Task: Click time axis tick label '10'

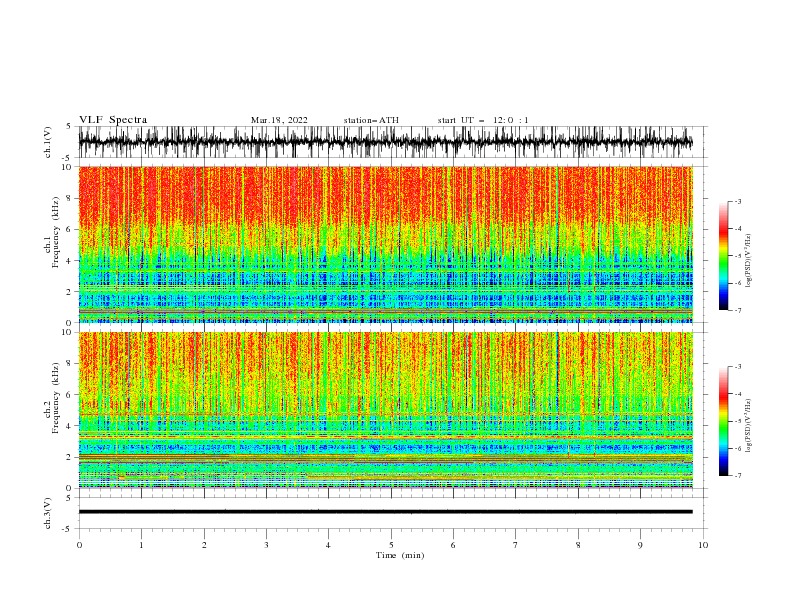Action: (703, 545)
